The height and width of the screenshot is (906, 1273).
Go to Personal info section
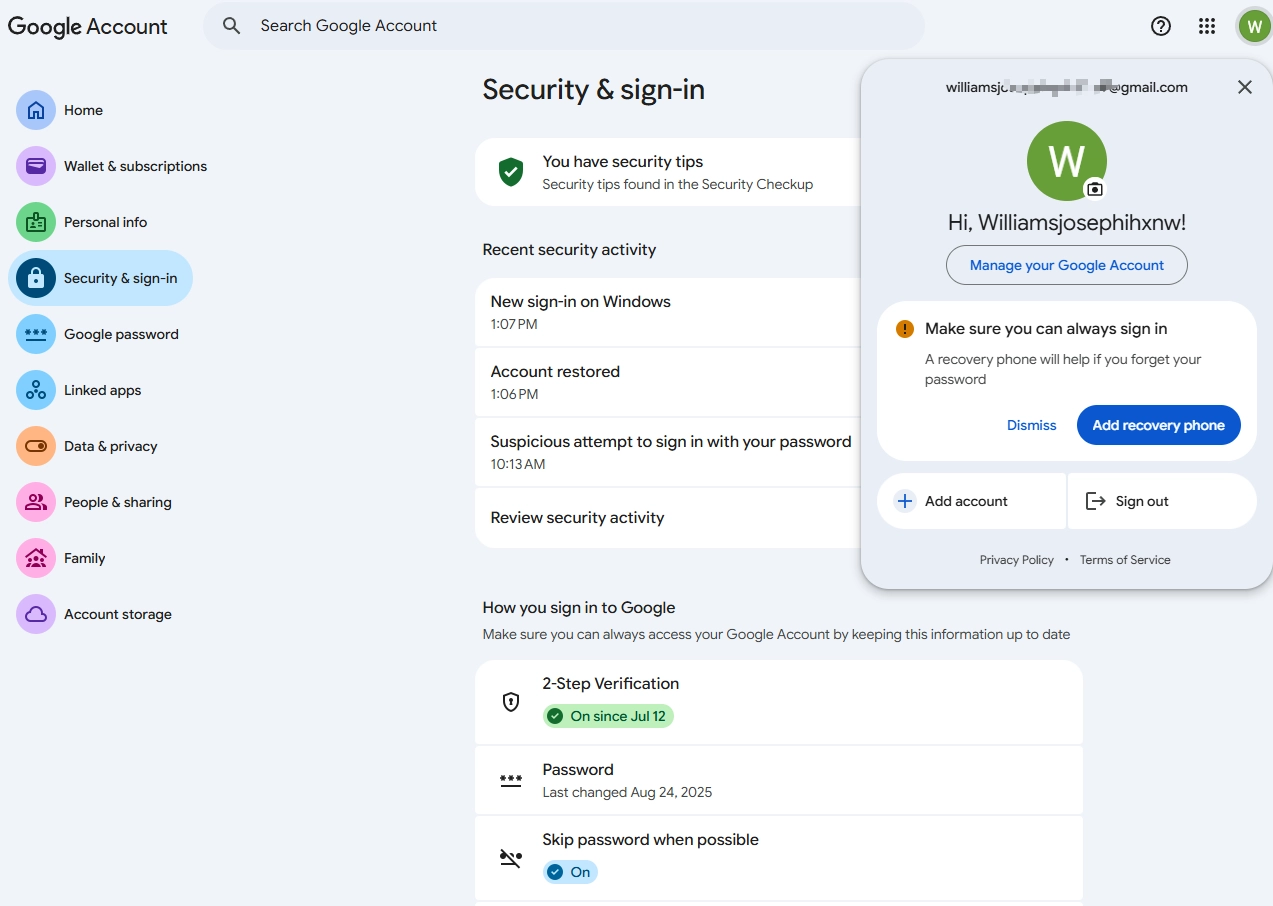coord(82,222)
